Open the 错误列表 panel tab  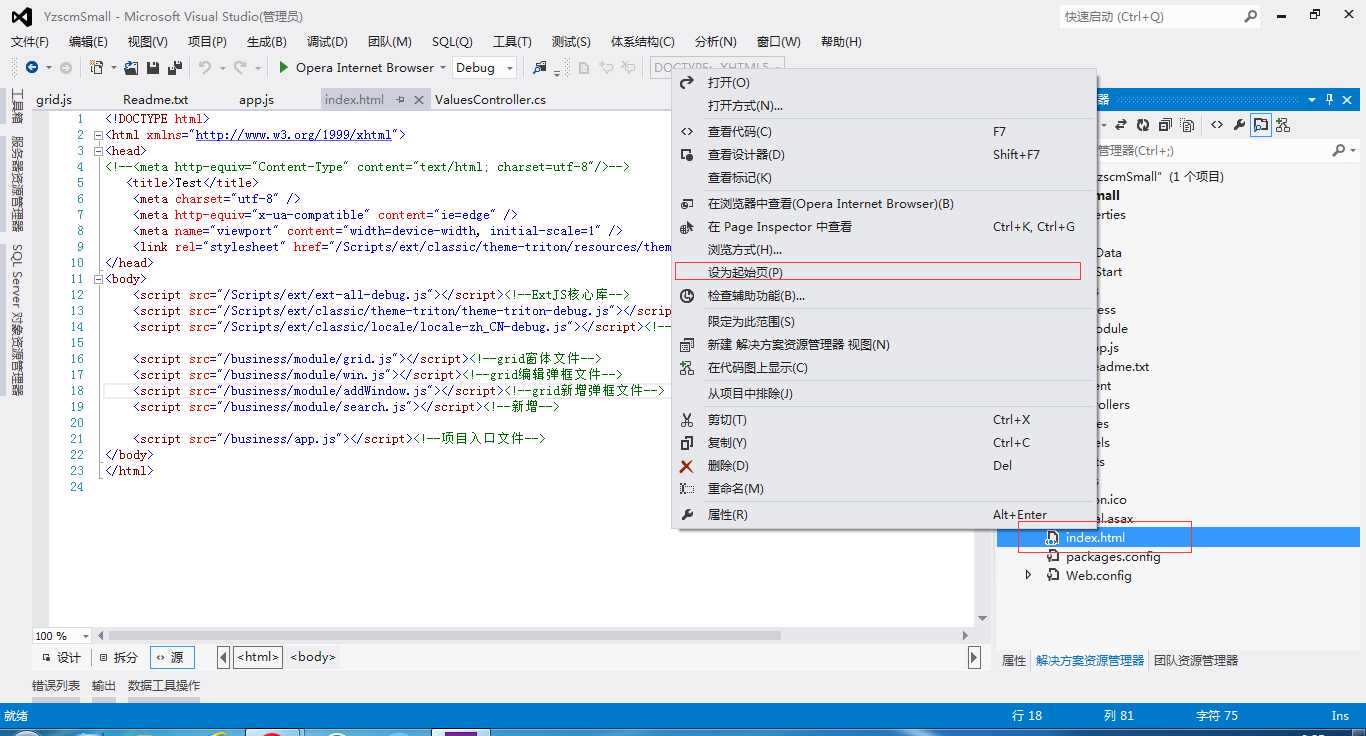[56, 685]
